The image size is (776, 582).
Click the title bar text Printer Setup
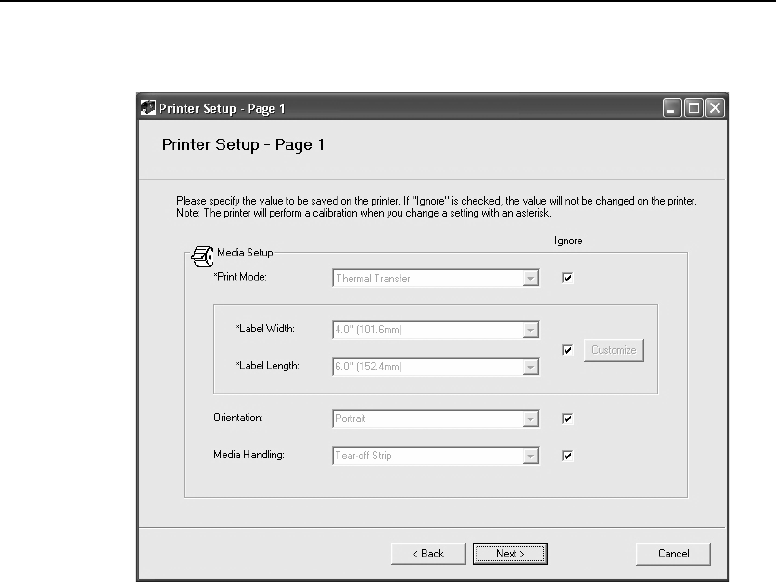(x=222, y=108)
